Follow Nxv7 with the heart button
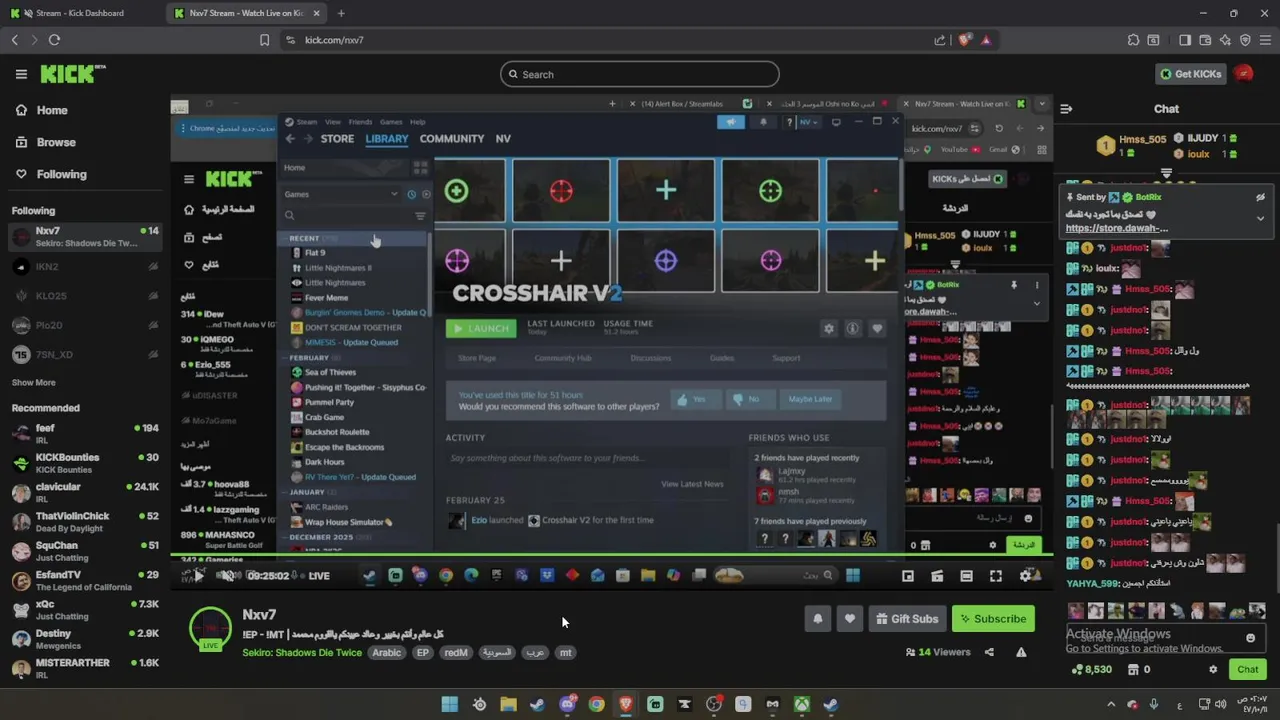The height and width of the screenshot is (720, 1280). coord(849,619)
